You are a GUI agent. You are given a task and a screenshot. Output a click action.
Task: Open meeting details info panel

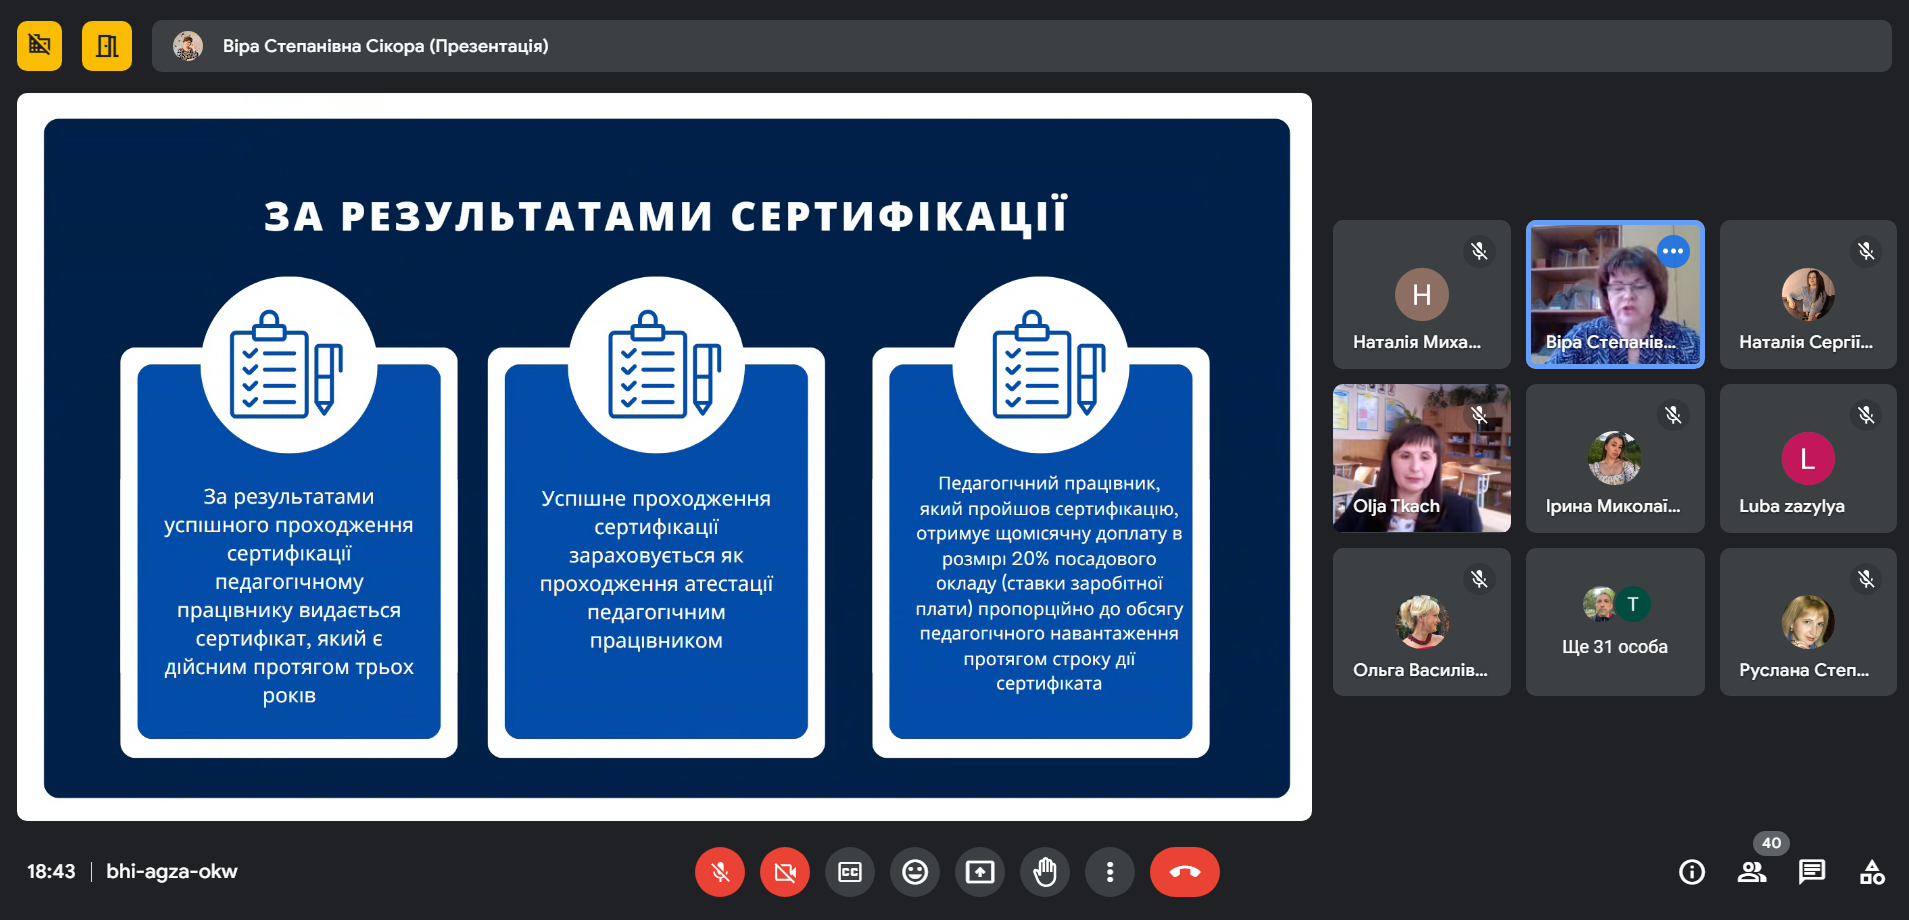(1692, 872)
